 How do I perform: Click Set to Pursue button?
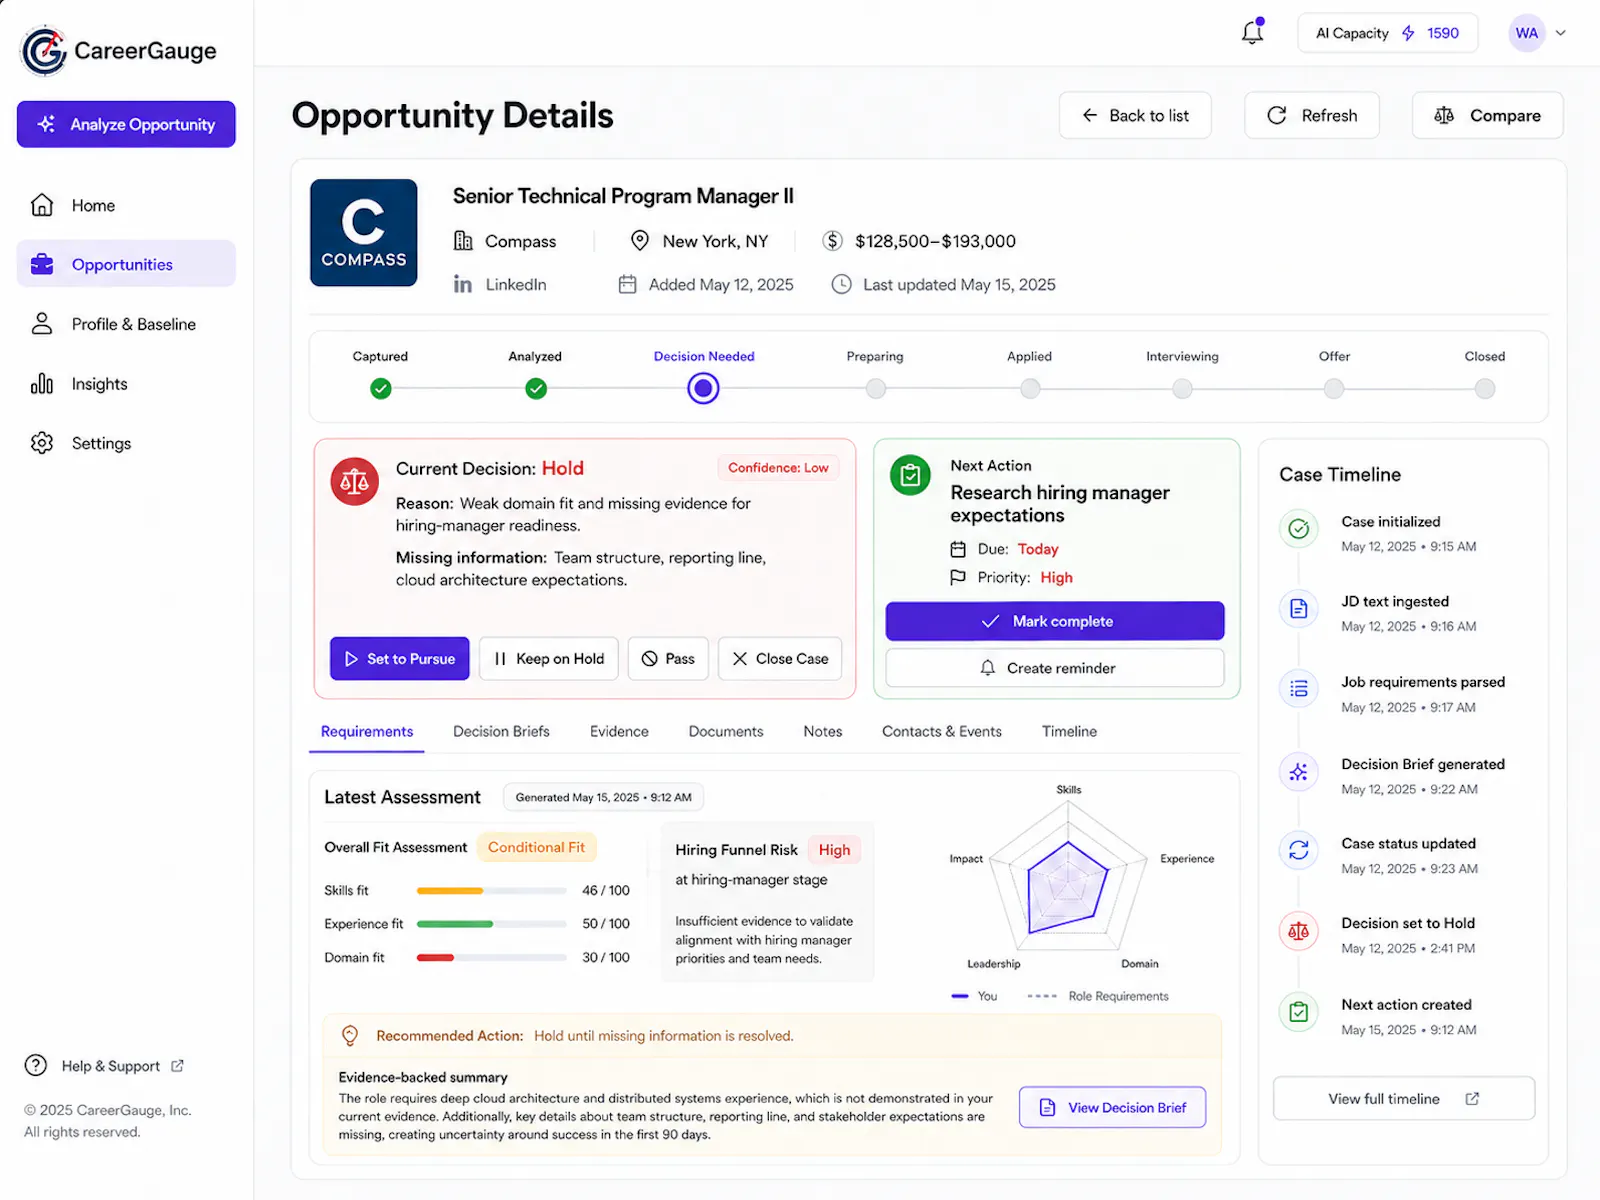coord(400,659)
